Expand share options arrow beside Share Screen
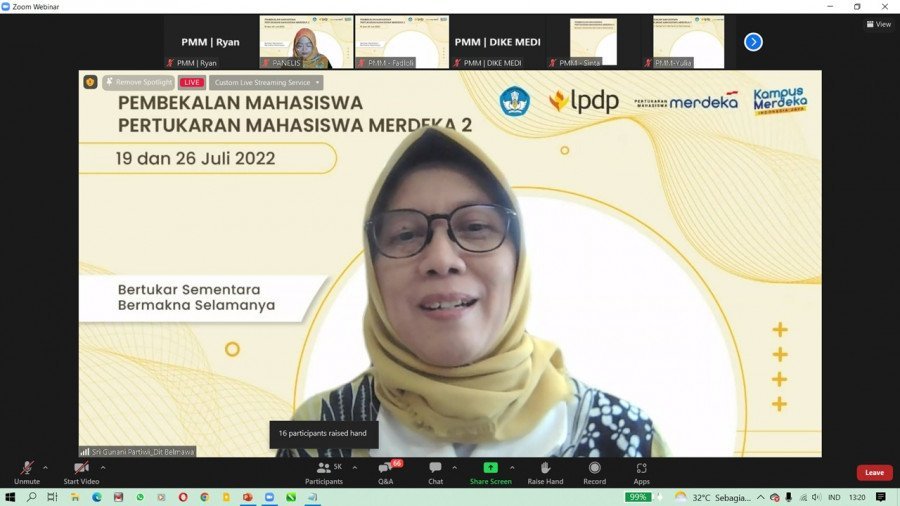Image resolution: width=900 pixels, height=506 pixels. pyautogui.click(x=512, y=467)
